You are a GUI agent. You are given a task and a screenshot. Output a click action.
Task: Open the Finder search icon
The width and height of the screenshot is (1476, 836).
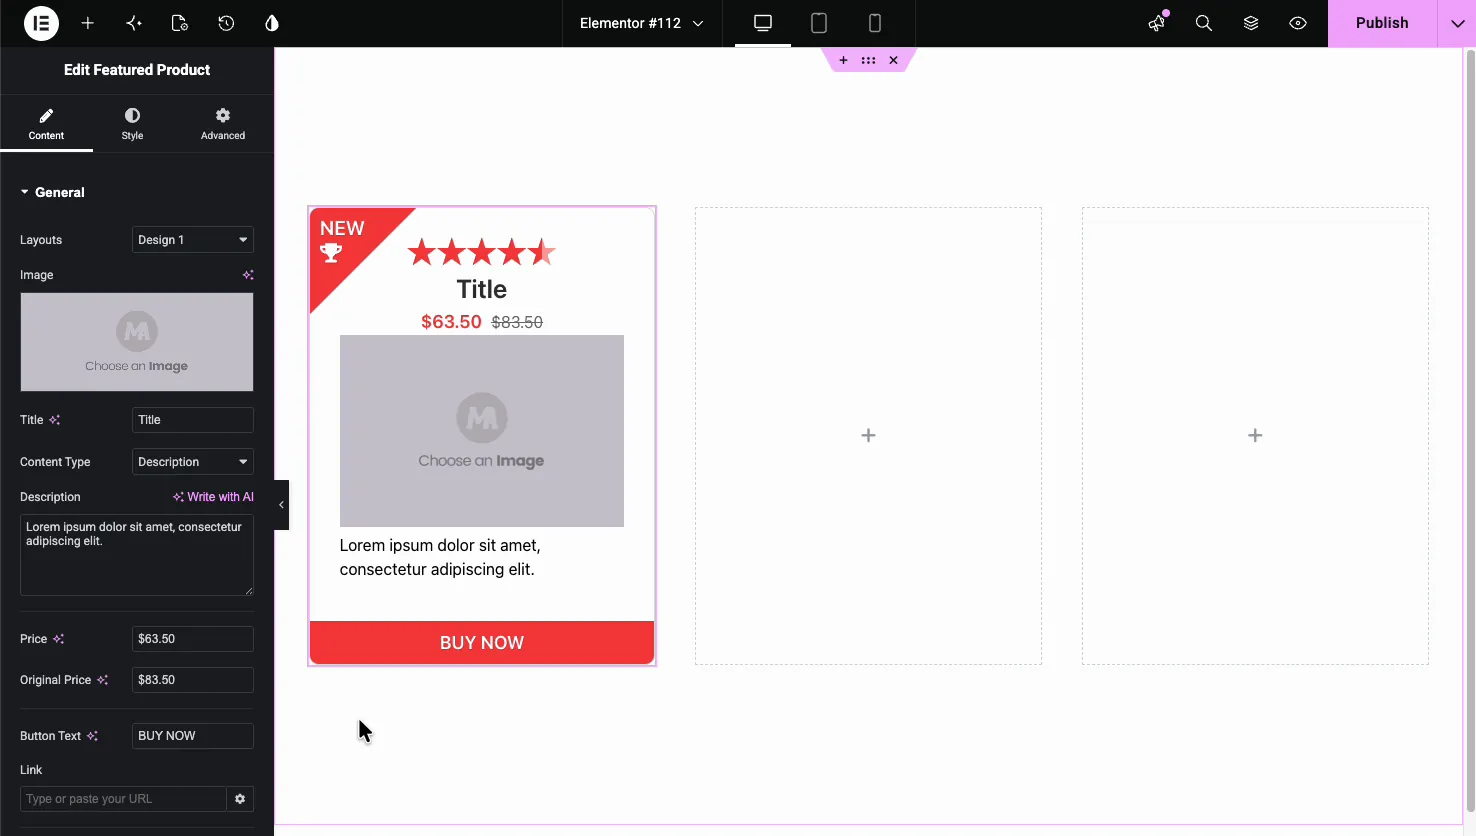pos(1204,23)
